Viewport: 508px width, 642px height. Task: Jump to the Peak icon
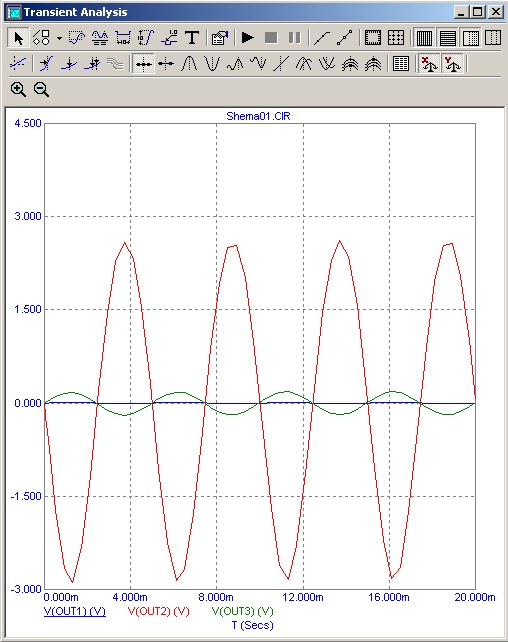coord(189,64)
